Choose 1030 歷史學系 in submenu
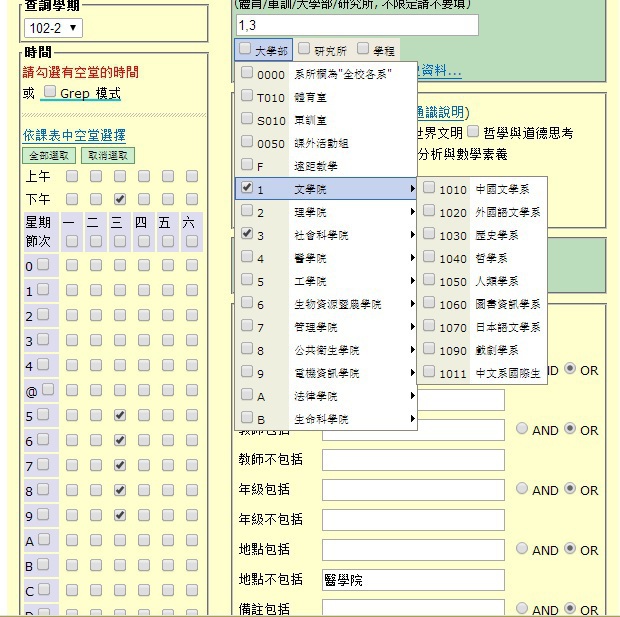This screenshot has width=620, height=617. point(482,235)
